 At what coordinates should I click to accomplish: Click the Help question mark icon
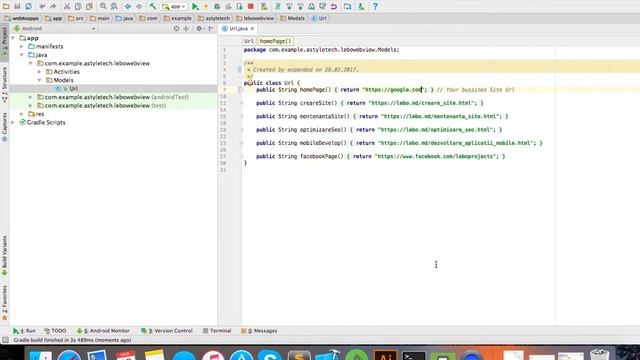coord(375,6)
